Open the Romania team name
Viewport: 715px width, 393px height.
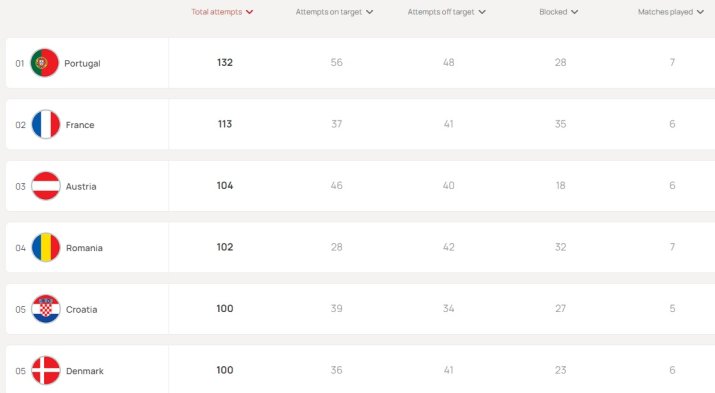(84, 248)
